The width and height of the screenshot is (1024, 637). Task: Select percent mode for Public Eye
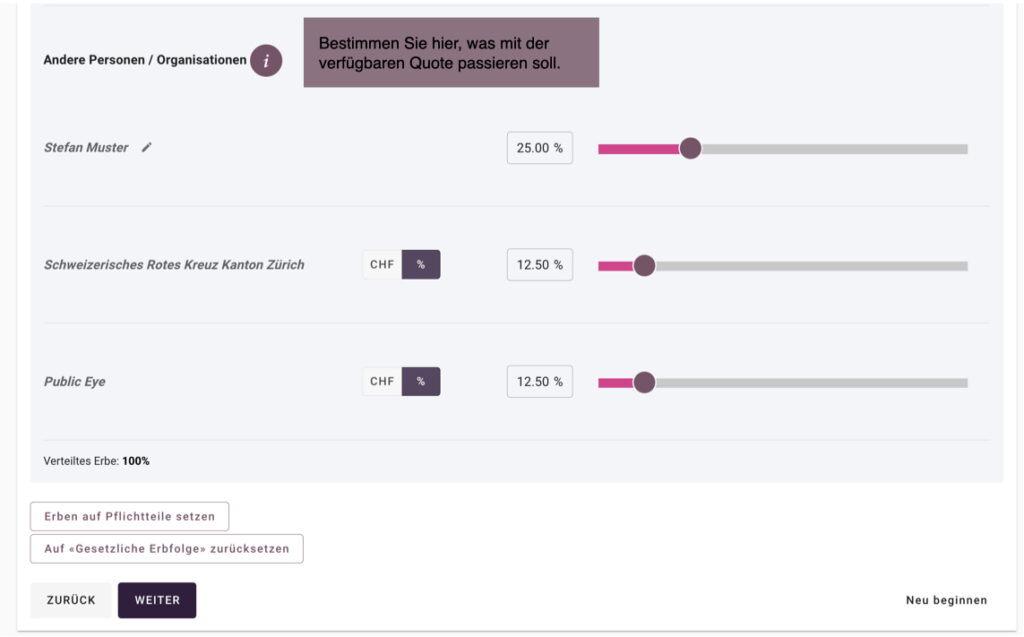click(421, 382)
